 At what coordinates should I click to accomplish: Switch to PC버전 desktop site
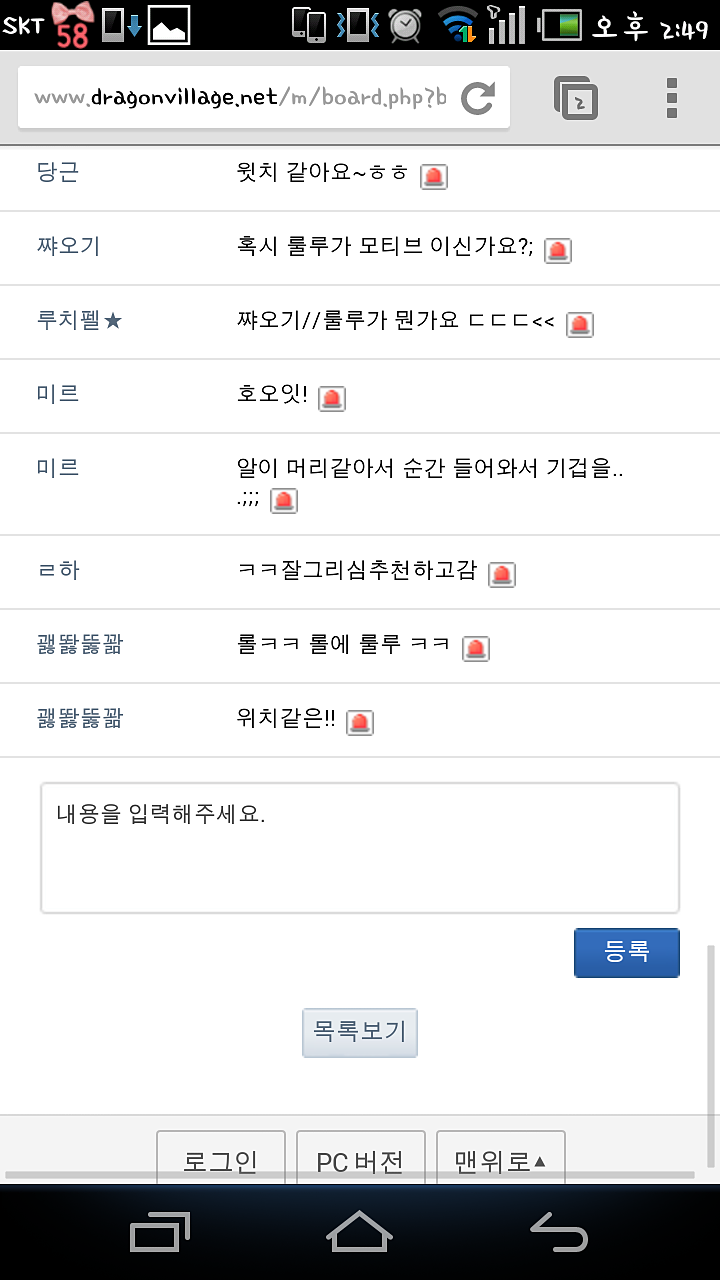(x=361, y=1160)
